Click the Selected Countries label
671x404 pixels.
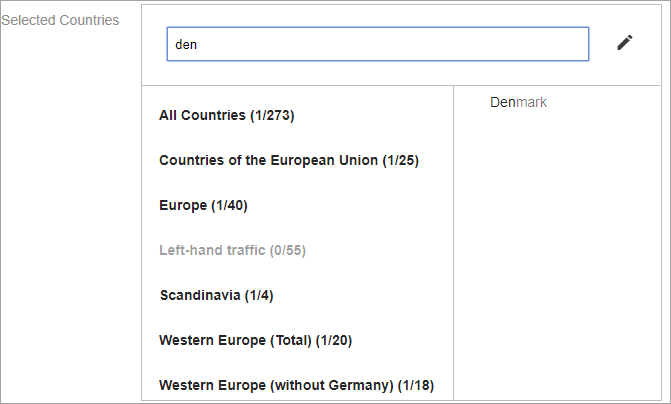click(60, 20)
